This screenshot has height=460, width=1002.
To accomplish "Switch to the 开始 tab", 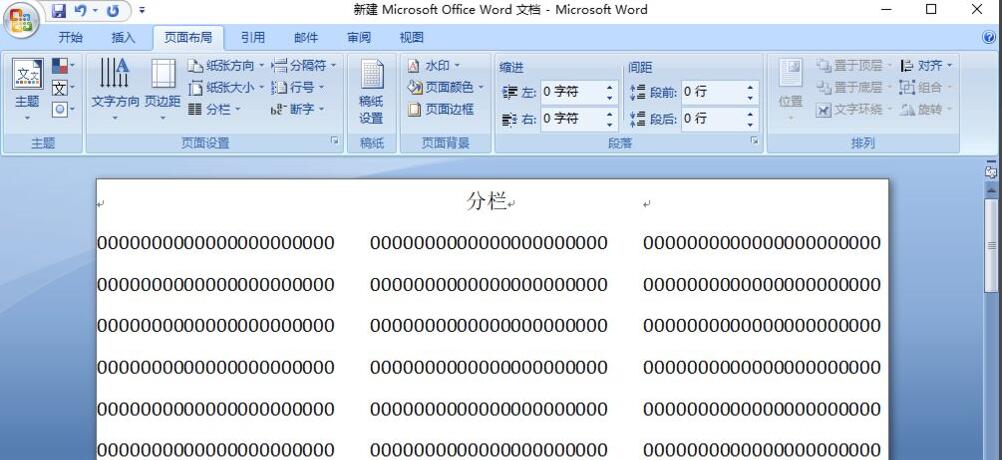I will coord(71,38).
